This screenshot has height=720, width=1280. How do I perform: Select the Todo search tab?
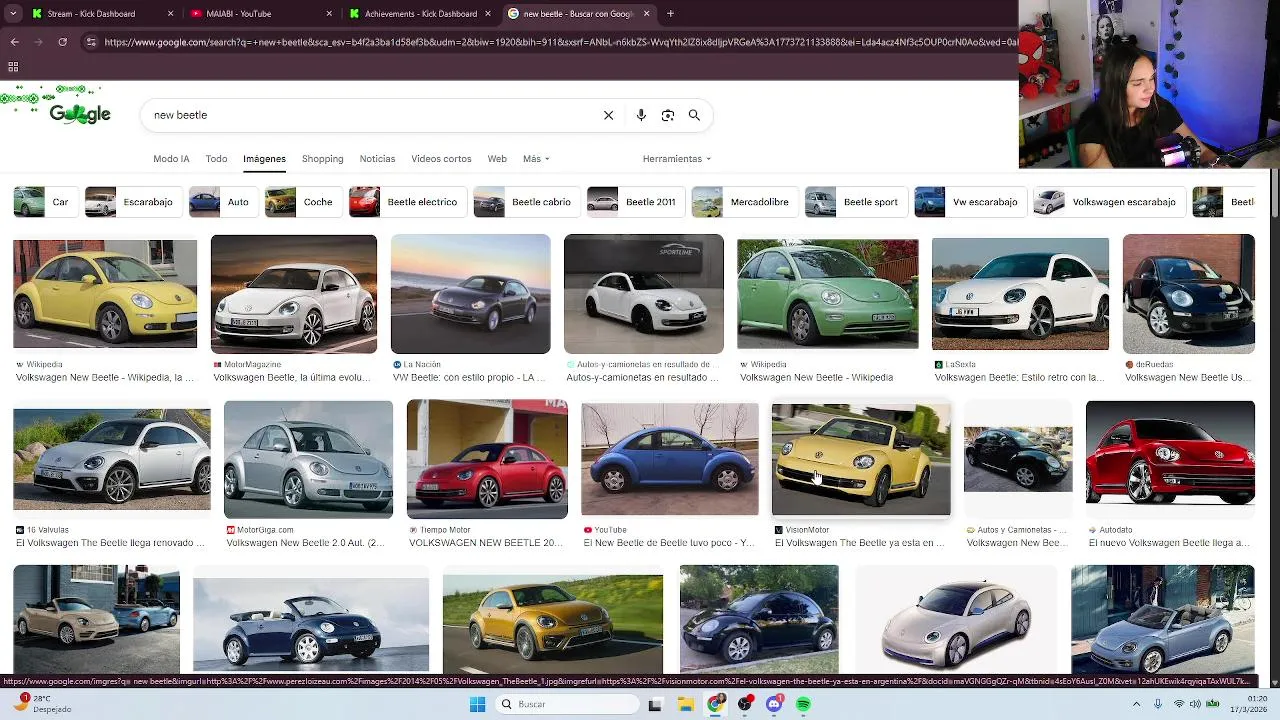click(216, 159)
